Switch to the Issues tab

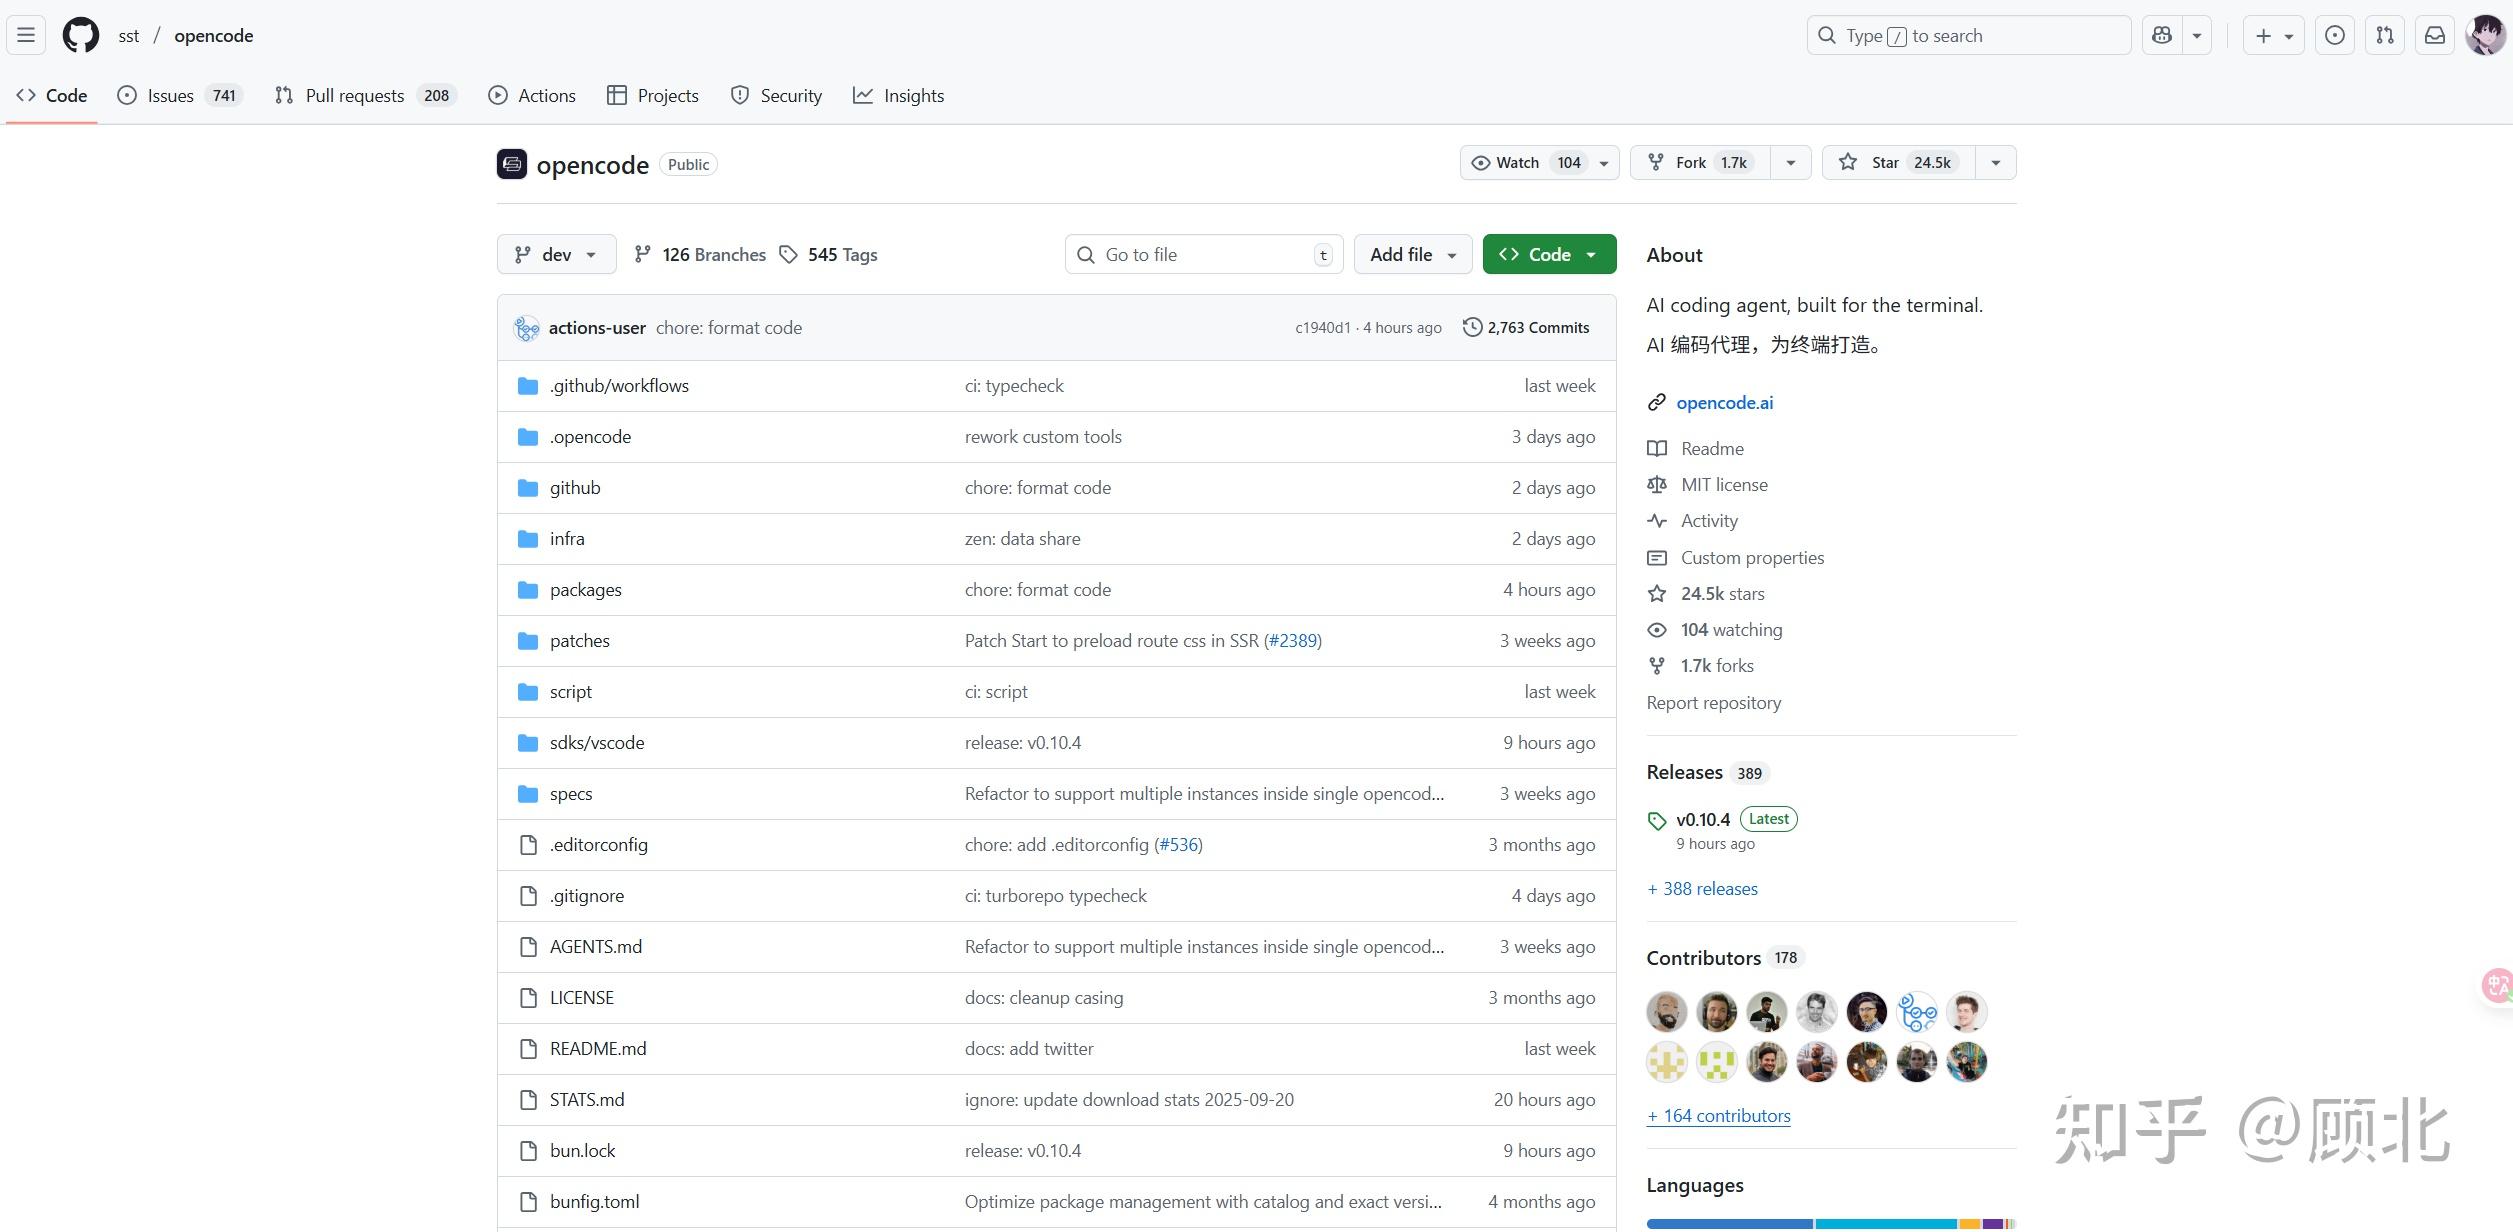click(x=169, y=95)
